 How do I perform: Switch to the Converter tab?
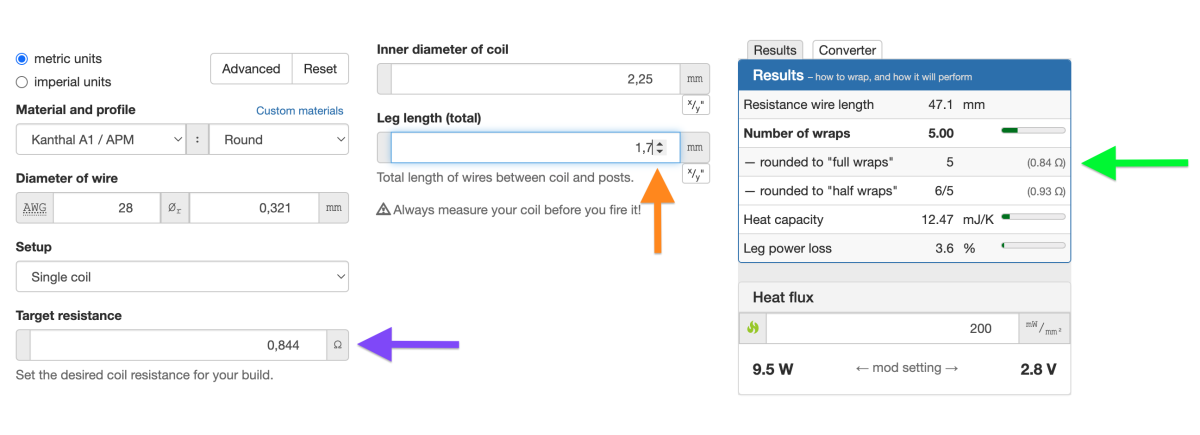[x=847, y=50]
